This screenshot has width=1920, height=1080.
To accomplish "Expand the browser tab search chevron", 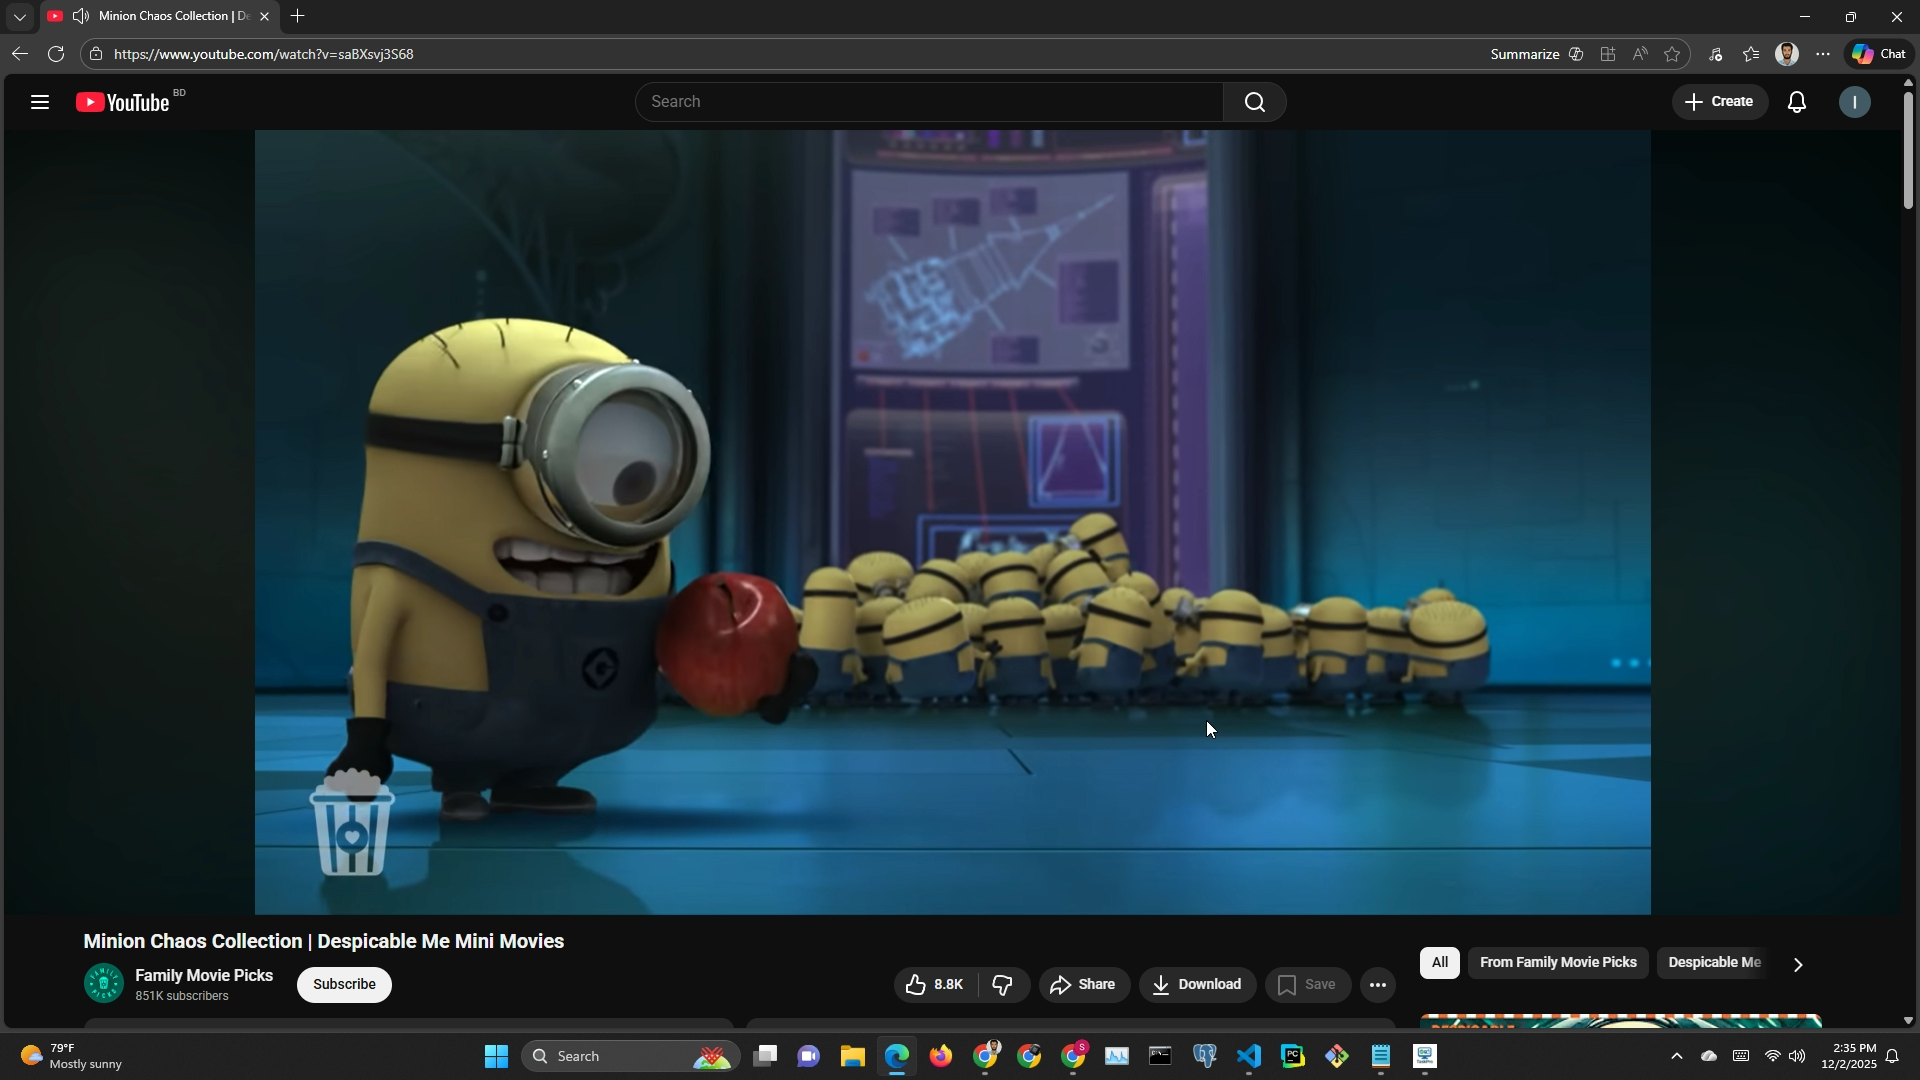I will 19,17.
